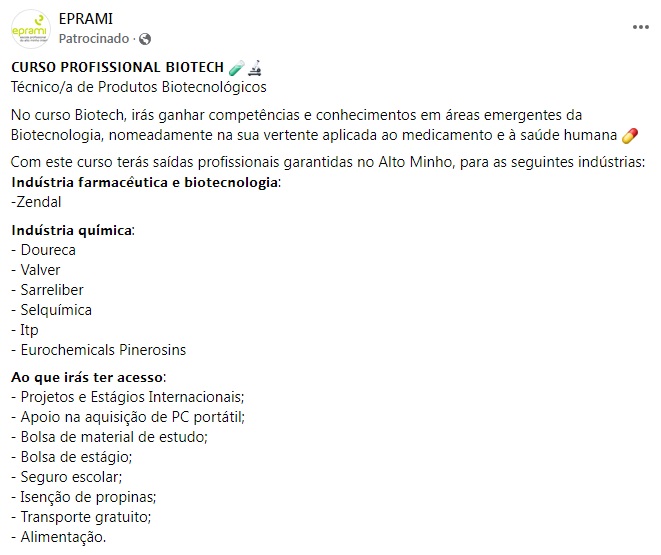Click the pill emoji after 'saúde humana'

pyautogui.click(x=629, y=135)
